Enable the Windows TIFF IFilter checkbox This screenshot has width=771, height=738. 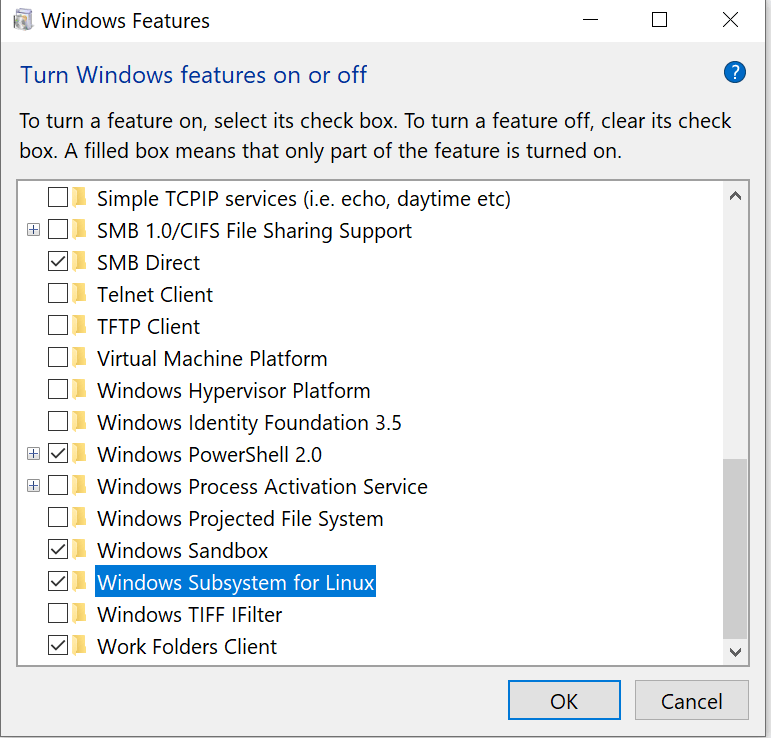[58, 614]
